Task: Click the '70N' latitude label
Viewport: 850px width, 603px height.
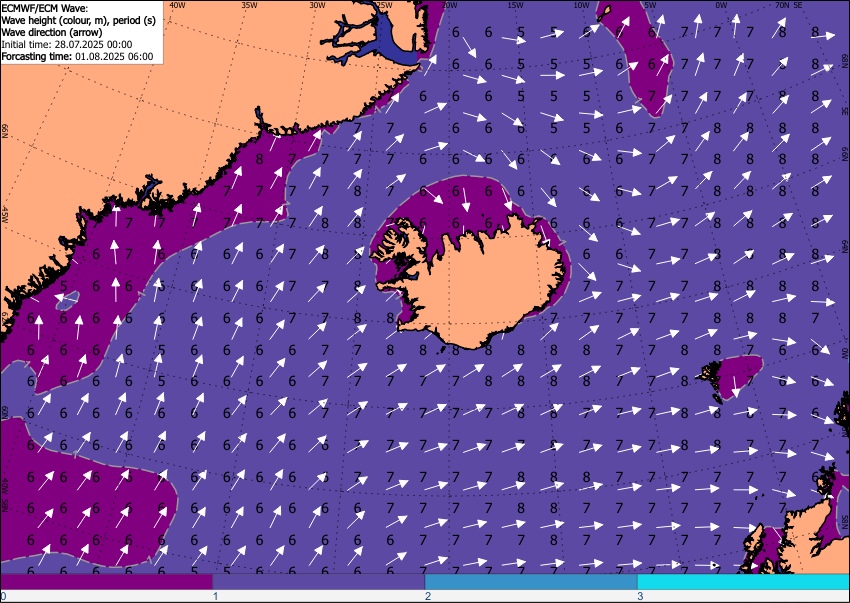Action: click(x=782, y=5)
